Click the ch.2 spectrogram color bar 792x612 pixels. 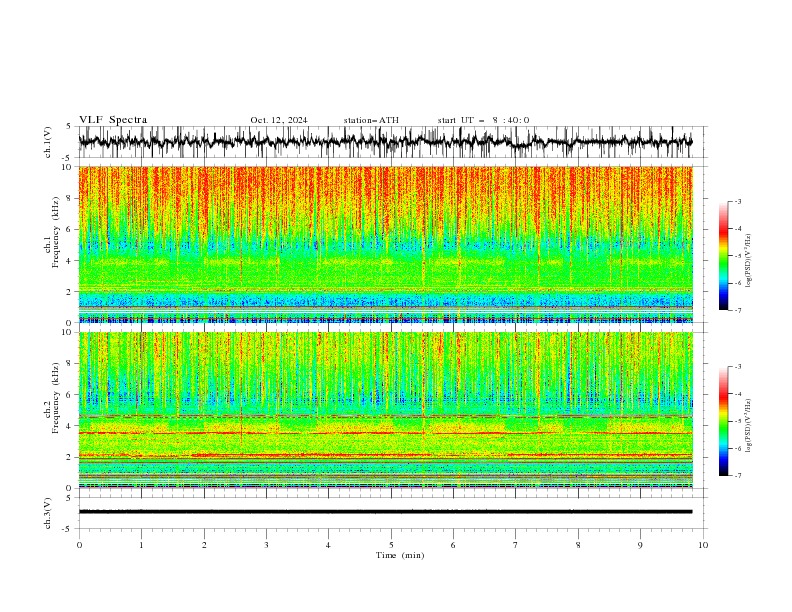click(x=723, y=421)
